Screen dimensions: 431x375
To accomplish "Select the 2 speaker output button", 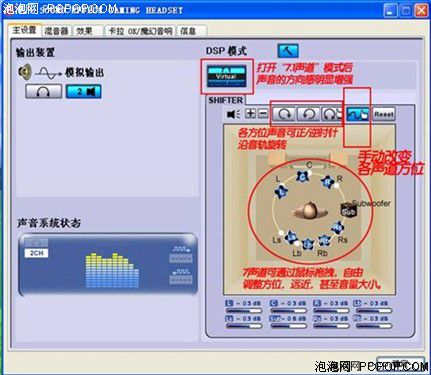I will coord(84,91).
